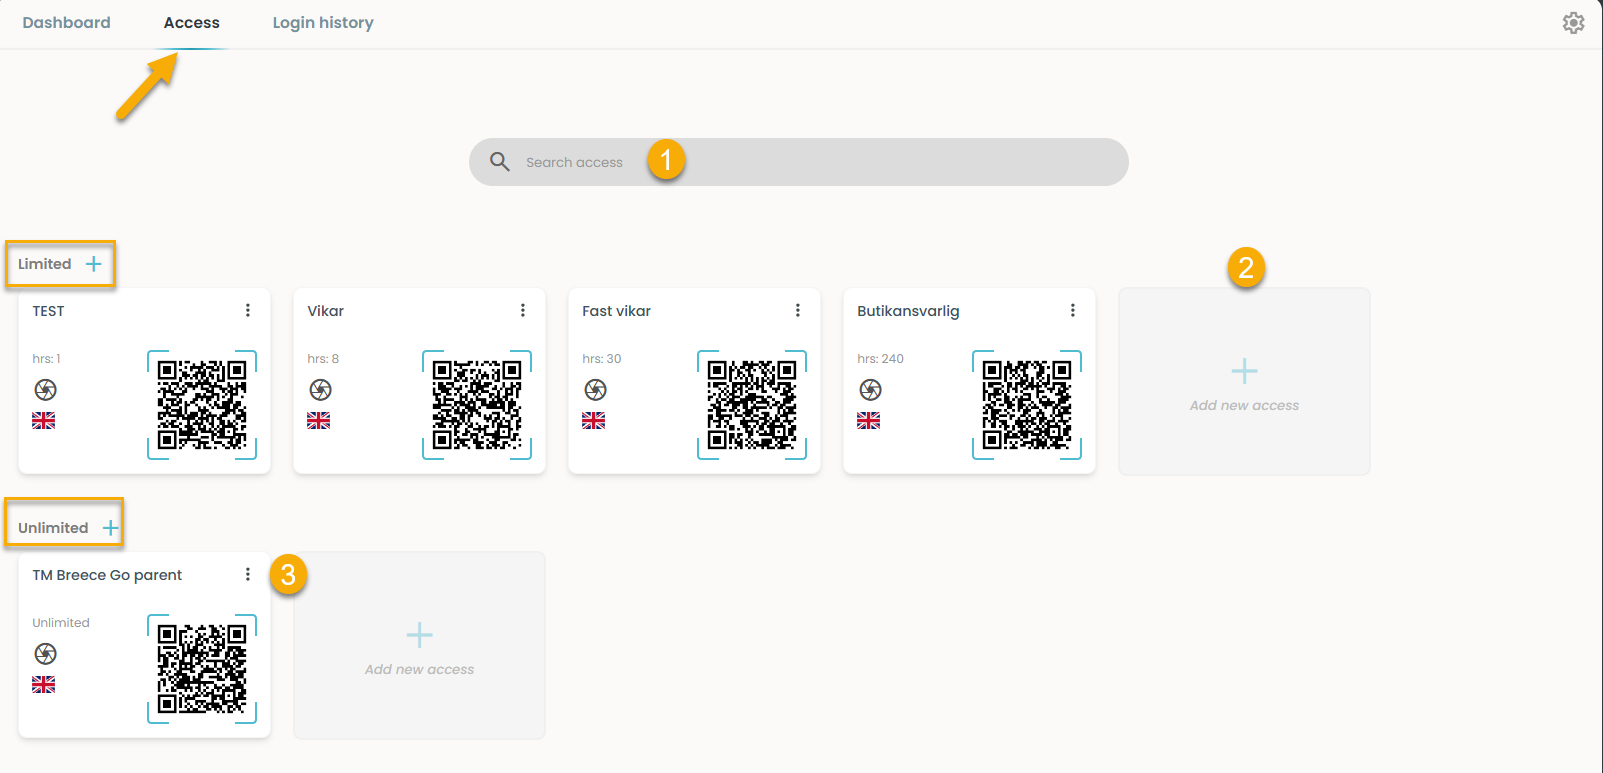Select the Butikansvarlig card title

click(x=908, y=311)
